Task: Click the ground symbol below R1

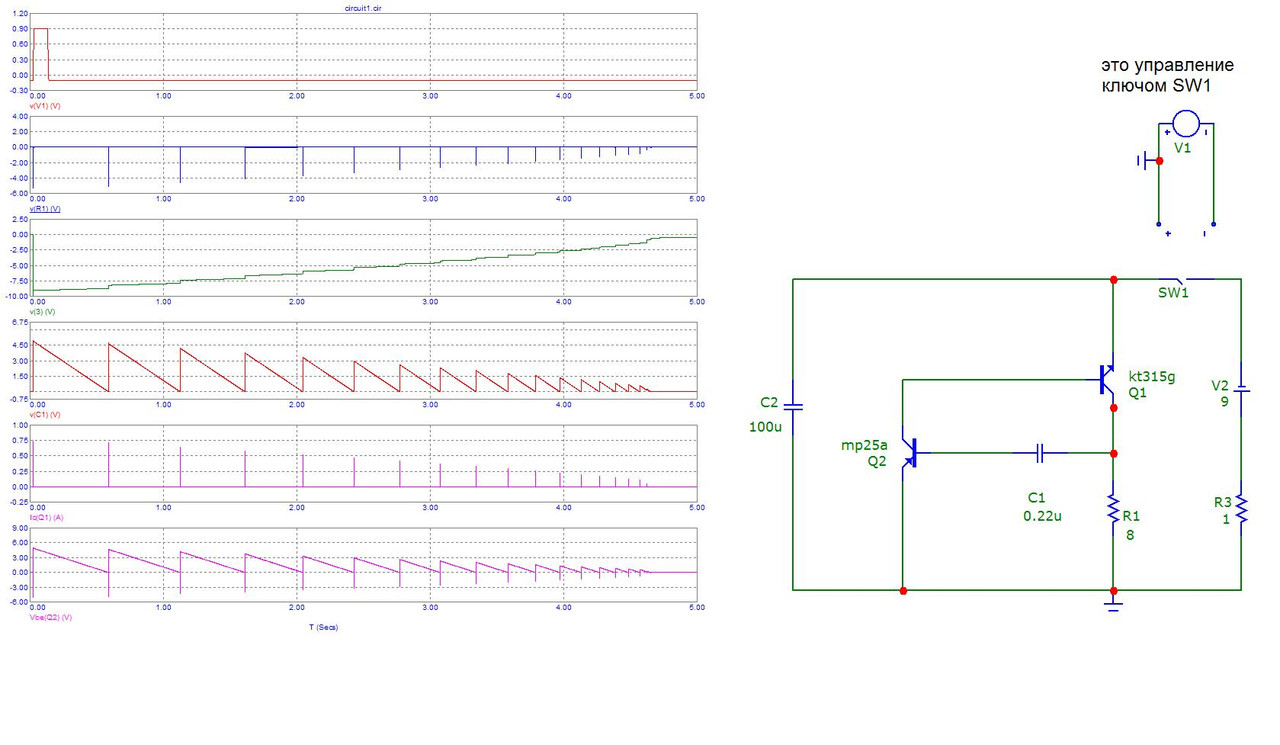Action: (x=1113, y=603)
